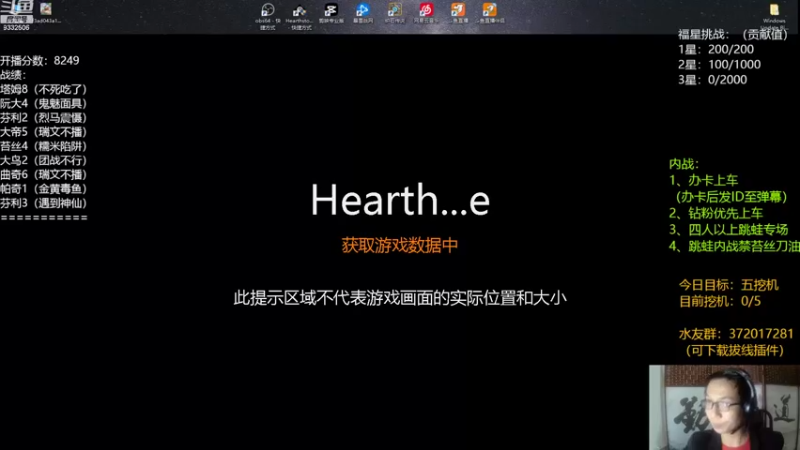Select the 塔姆8 (不死吃了) record row
Screen dimensions: 800x450
(44, 89)
